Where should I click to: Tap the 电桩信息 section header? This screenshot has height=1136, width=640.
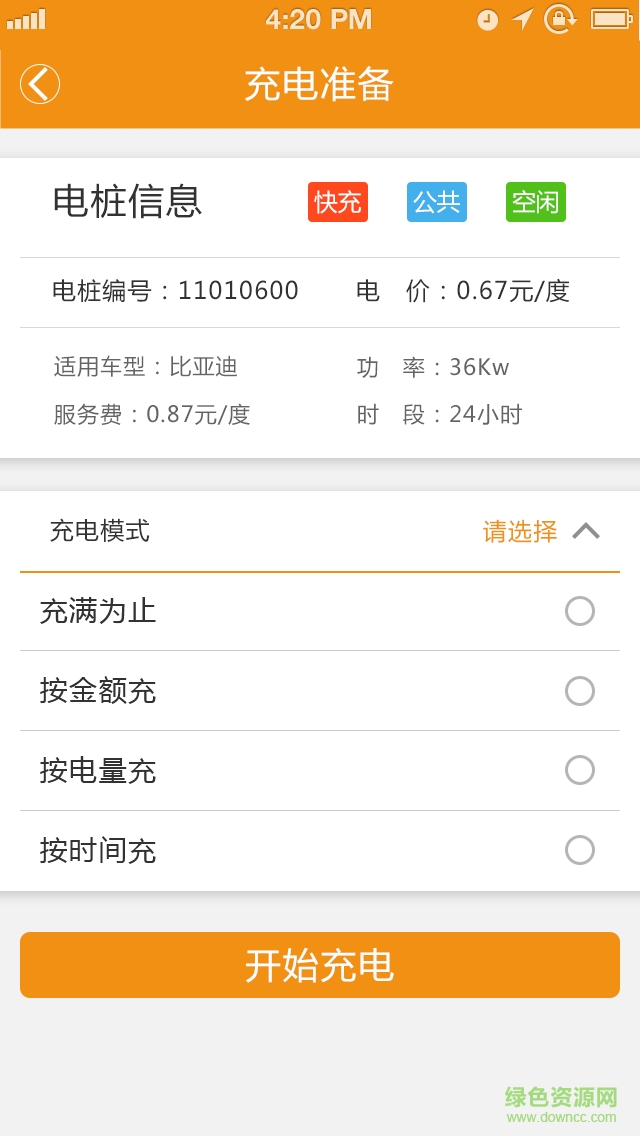click(128, 202)
